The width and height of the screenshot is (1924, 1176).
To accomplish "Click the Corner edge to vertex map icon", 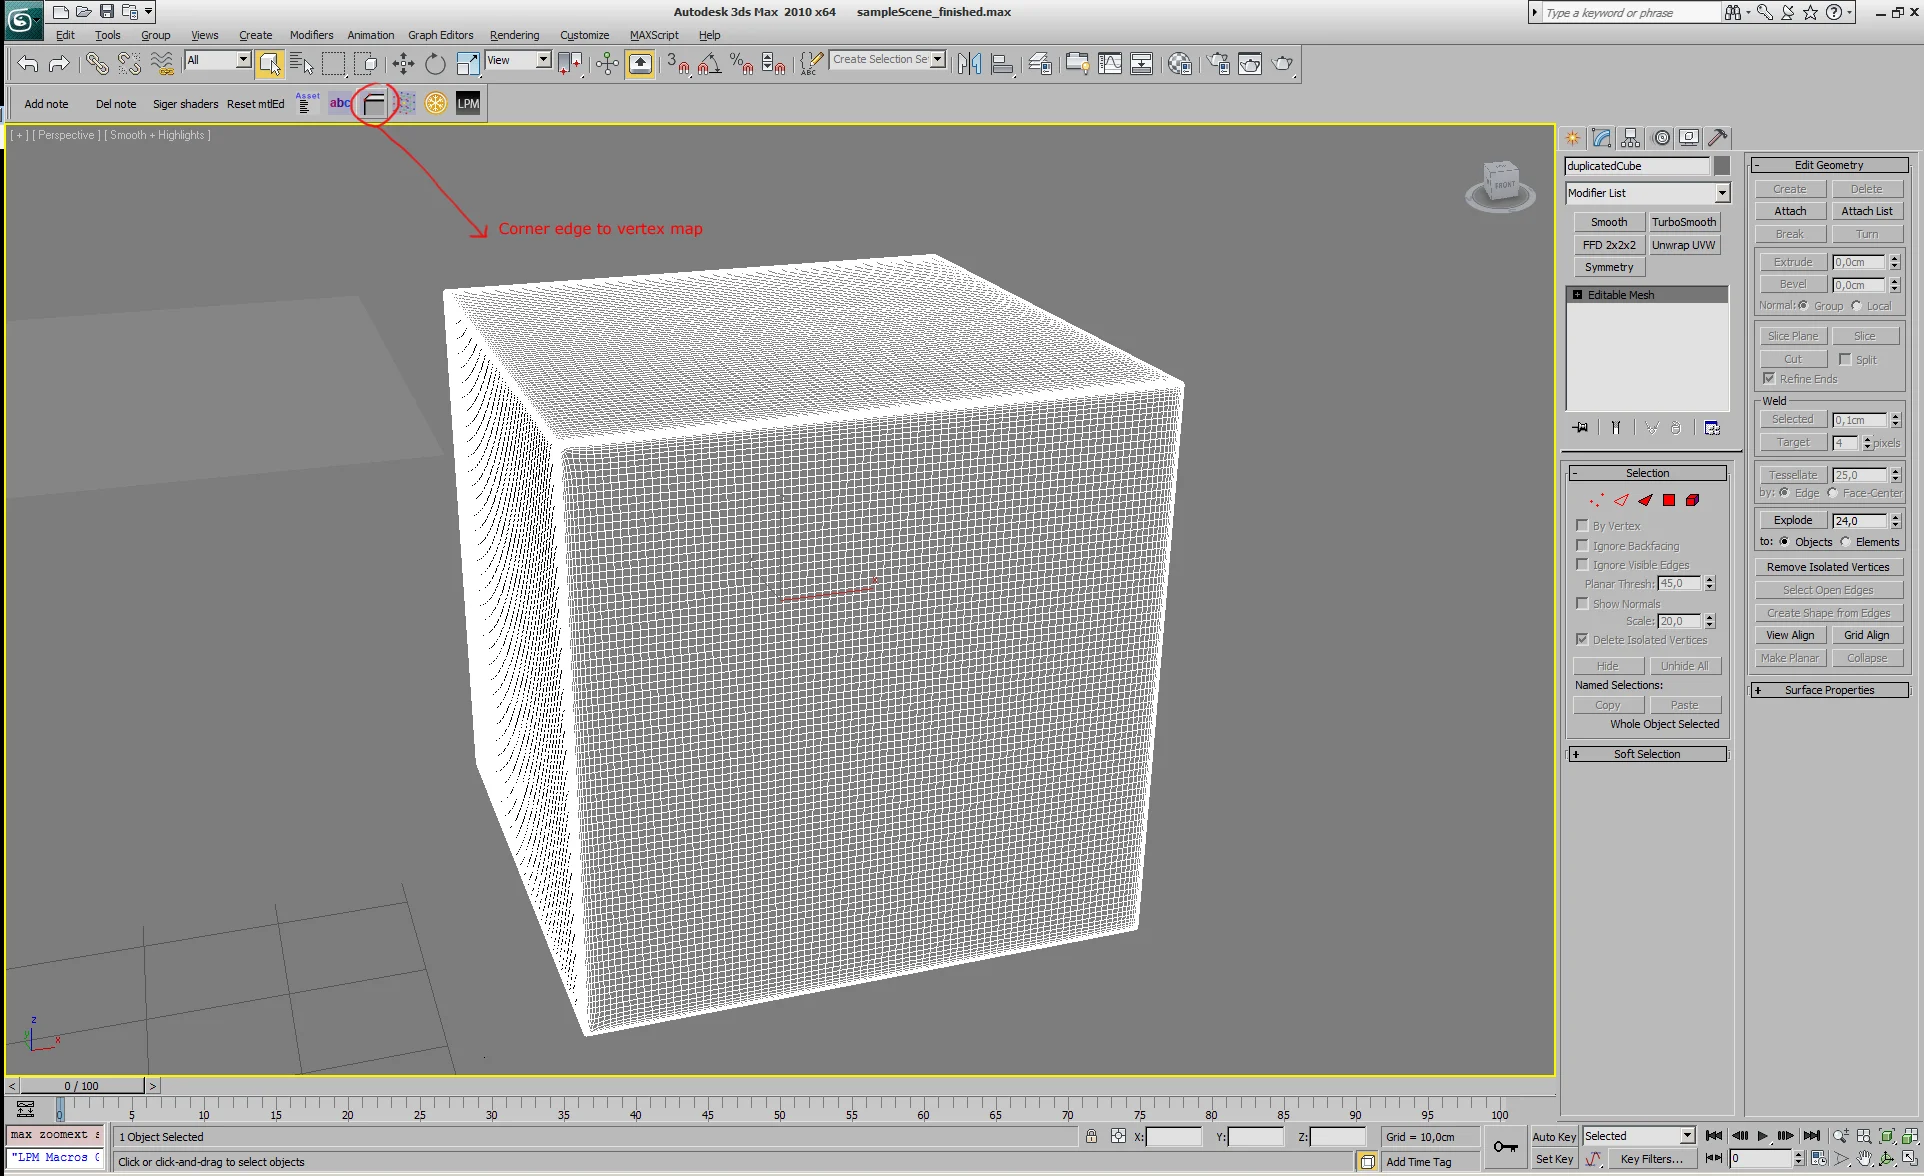I will pyautogui.click(x=374, y=103).
